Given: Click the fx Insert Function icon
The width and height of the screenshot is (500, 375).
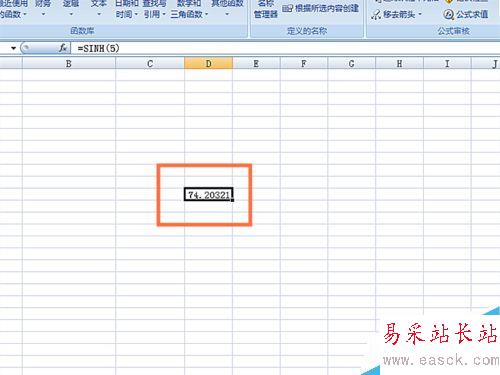Looking at the screenshot, I should pyautogui.click(x=63, y=48).
